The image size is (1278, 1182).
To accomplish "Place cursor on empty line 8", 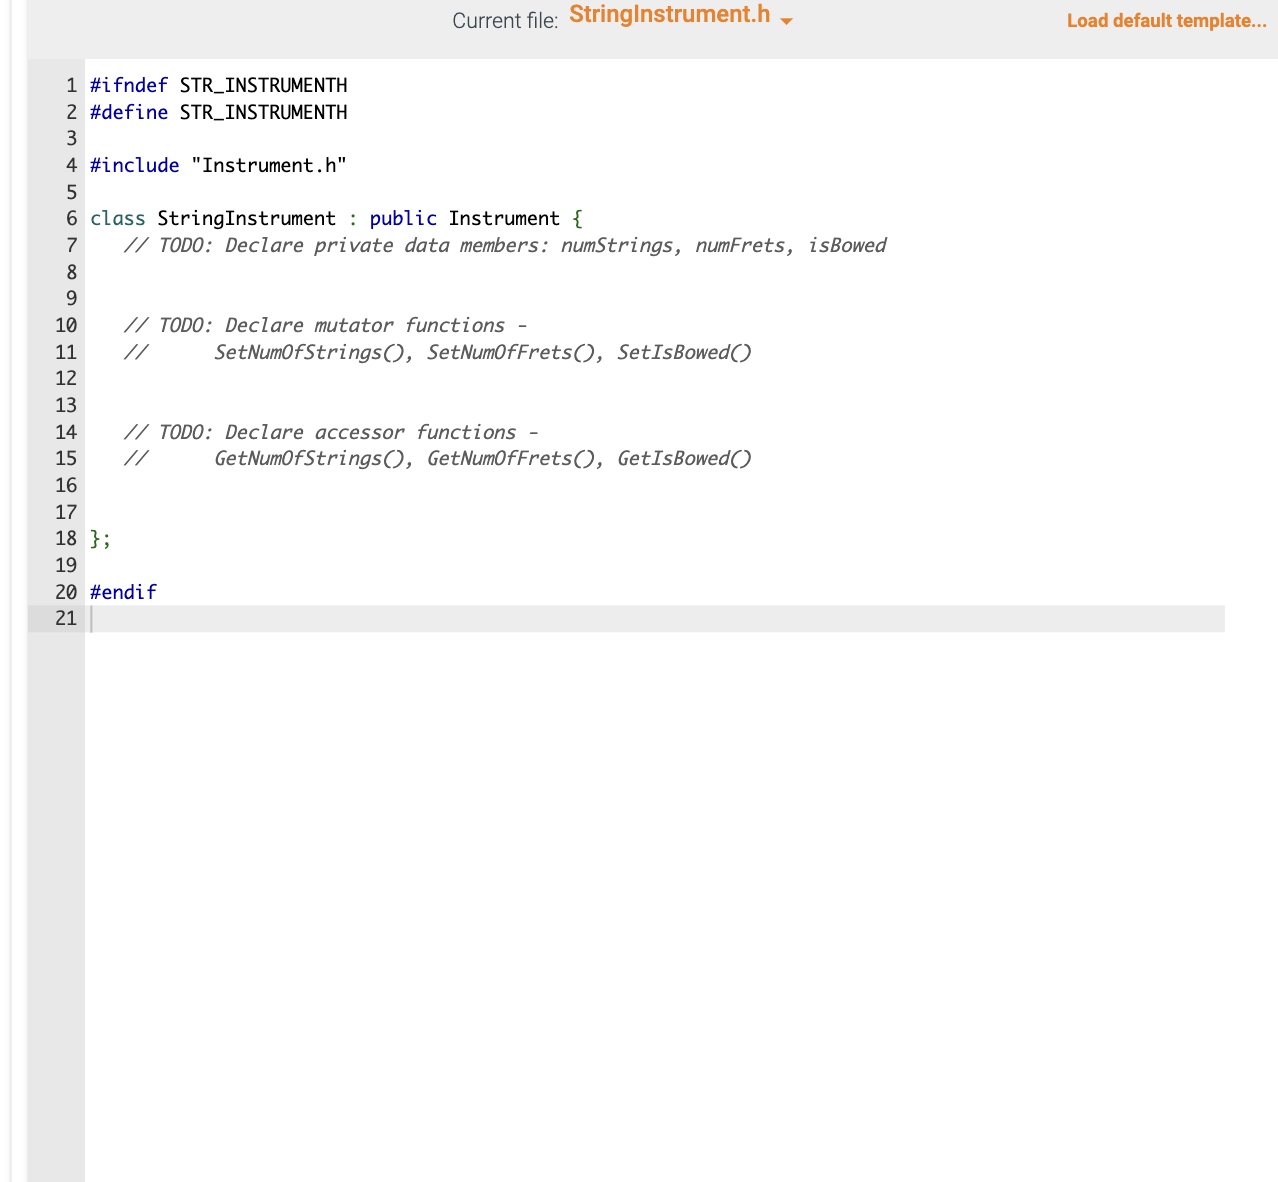I will [655, 272].
